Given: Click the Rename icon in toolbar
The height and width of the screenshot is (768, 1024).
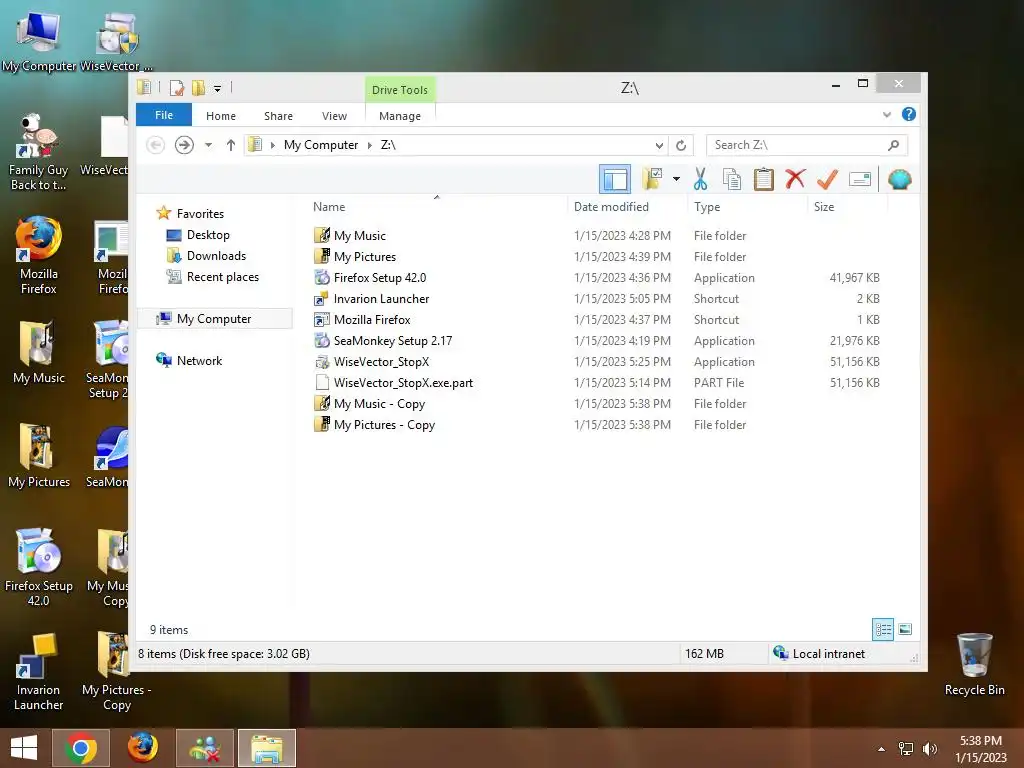Looking at the screenshot, I should click(859, 179).
